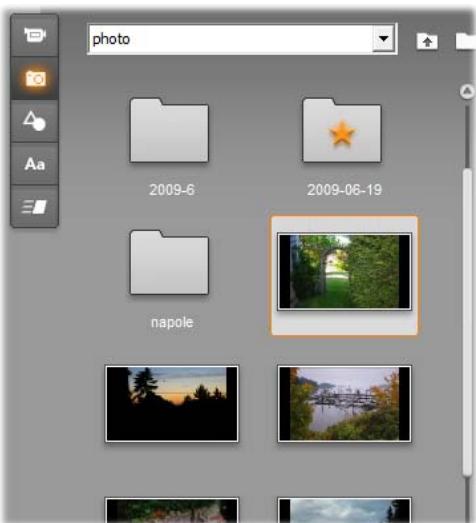Open the video camera album tab

point(35,35)
